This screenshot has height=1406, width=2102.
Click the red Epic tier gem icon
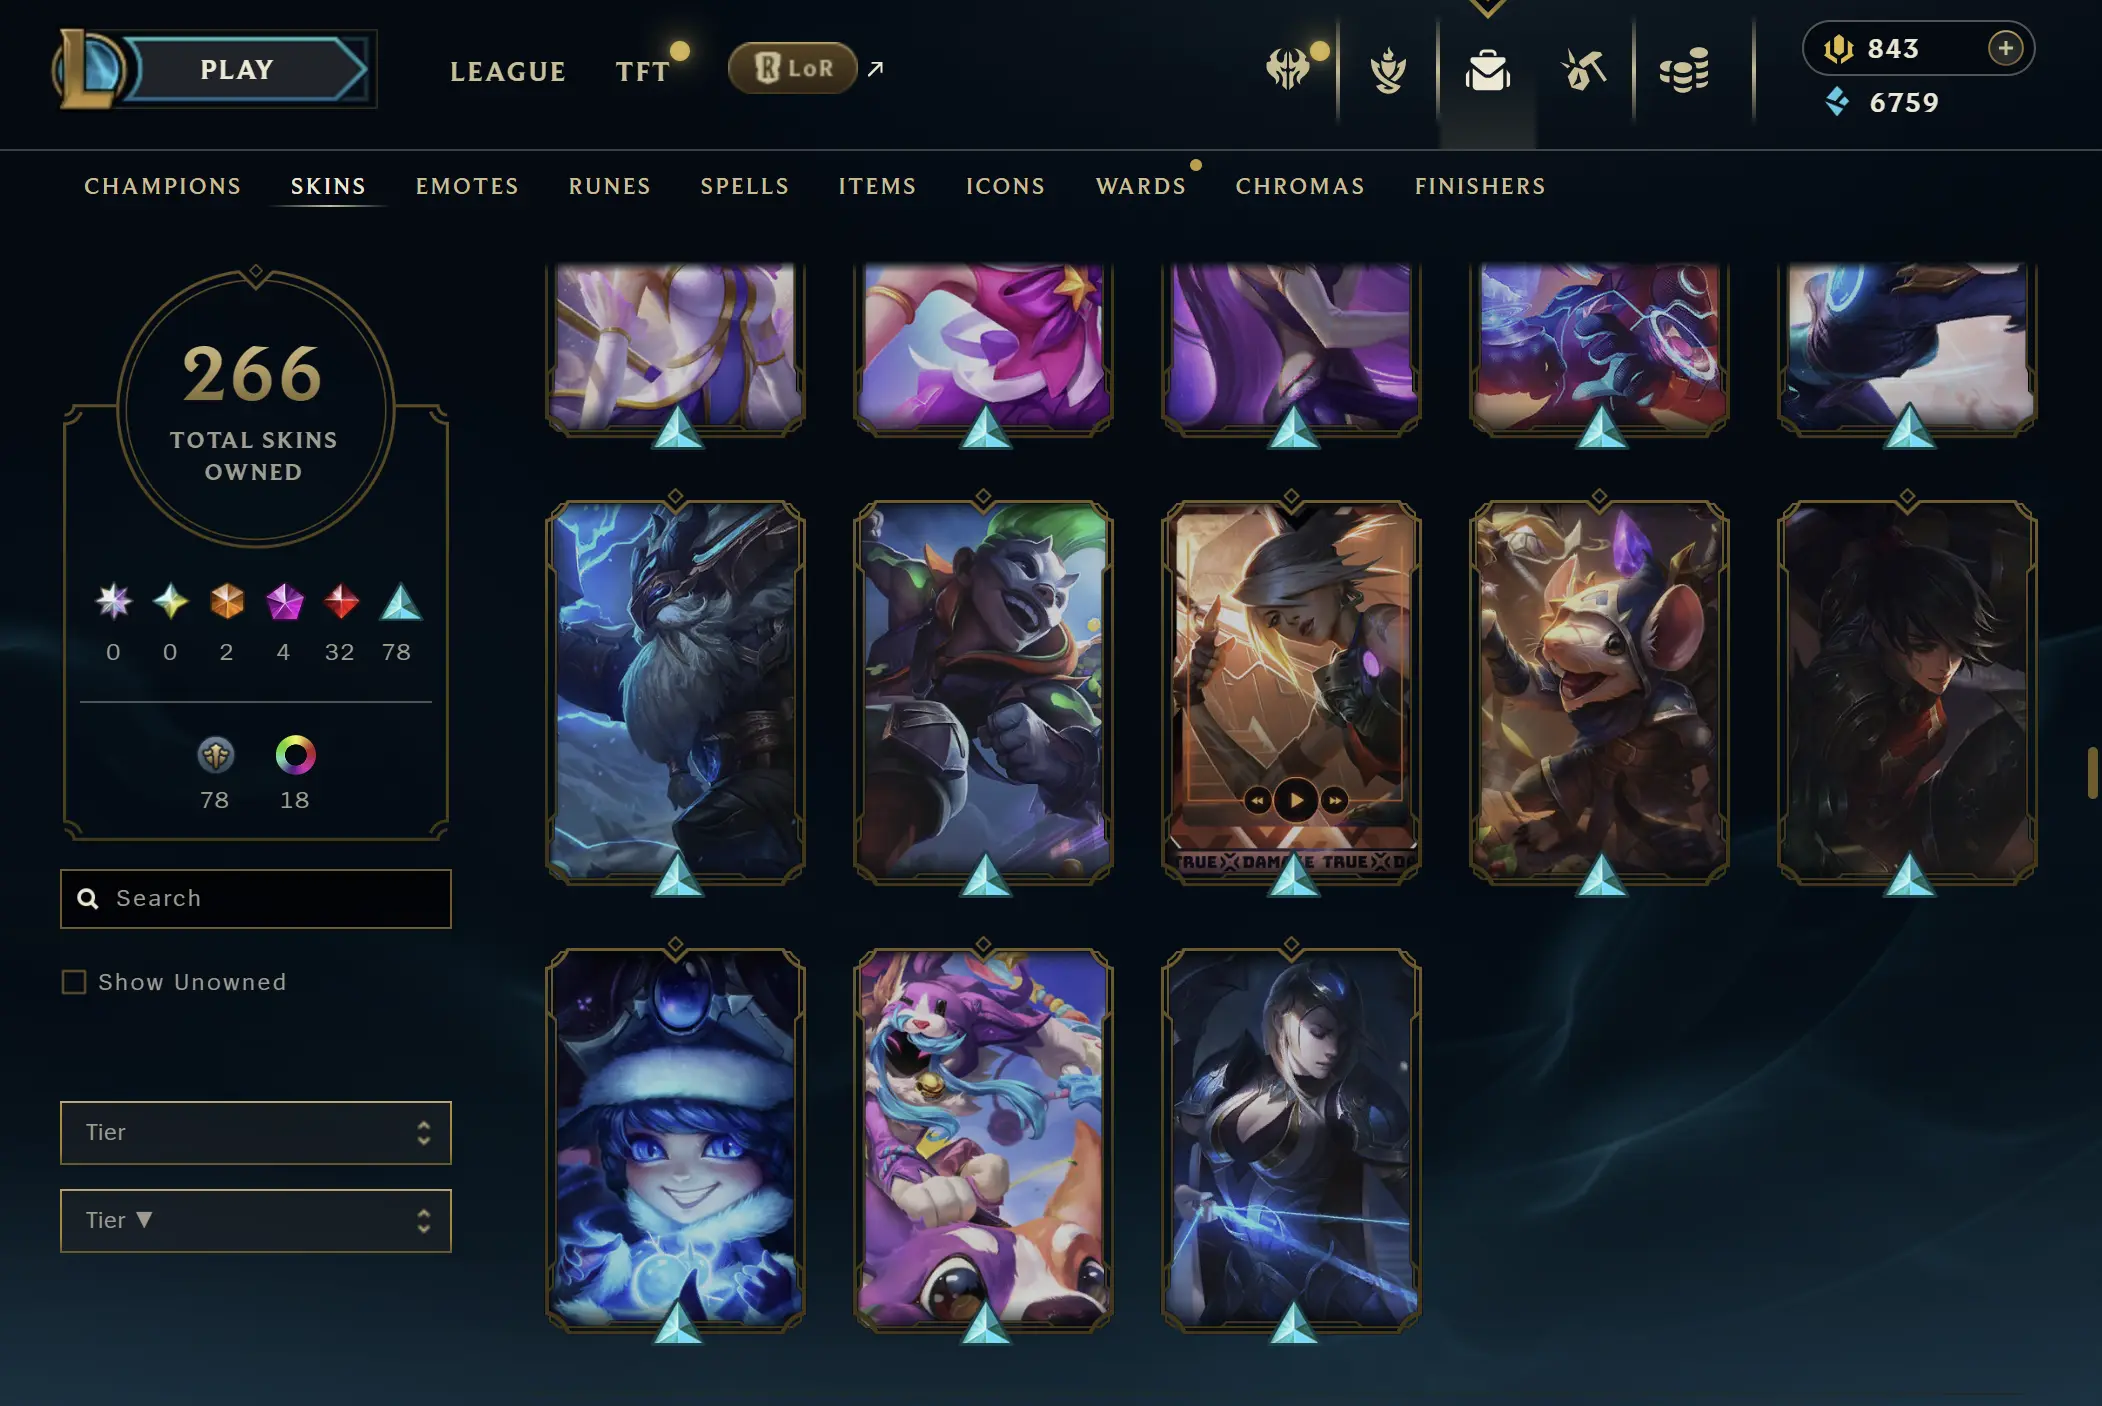pos(341,602)
